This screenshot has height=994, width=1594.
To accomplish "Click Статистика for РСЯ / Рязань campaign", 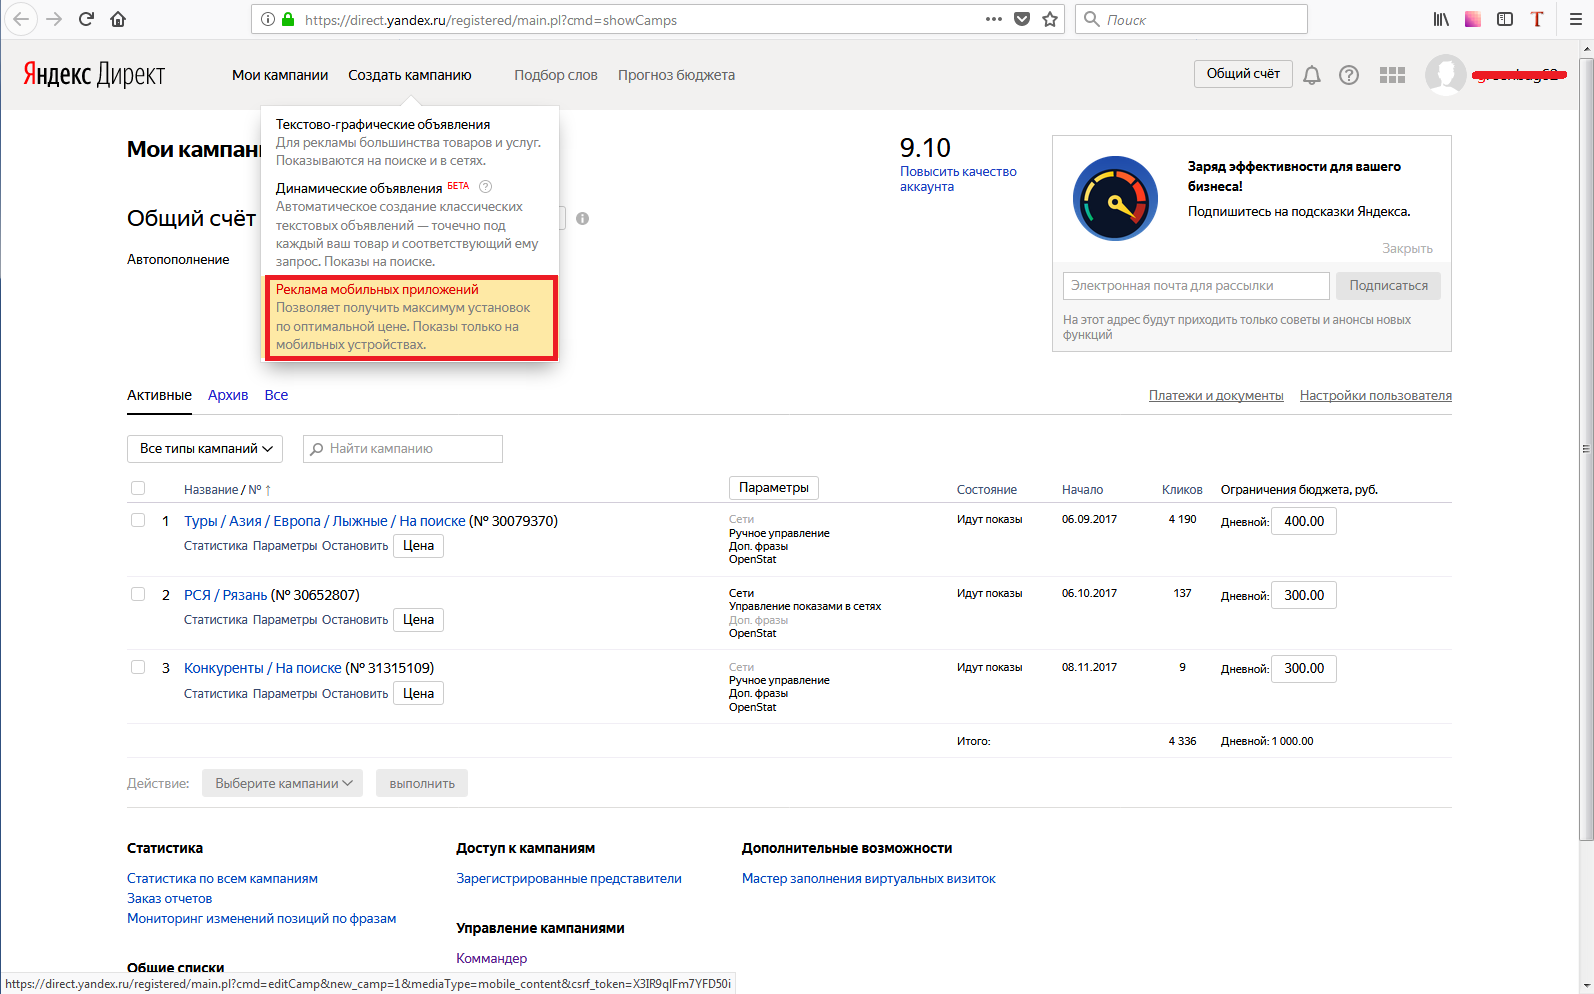I will click(216, 620).
